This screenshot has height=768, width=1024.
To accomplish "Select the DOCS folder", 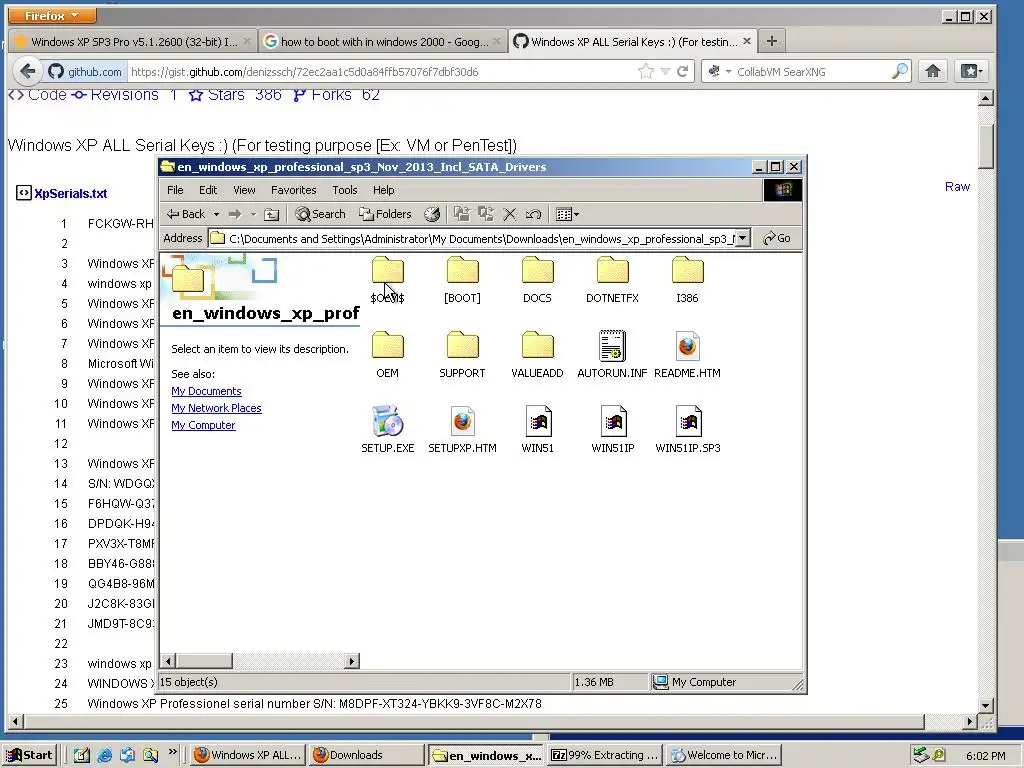I will pyautogui.click(x=537, y=280).
